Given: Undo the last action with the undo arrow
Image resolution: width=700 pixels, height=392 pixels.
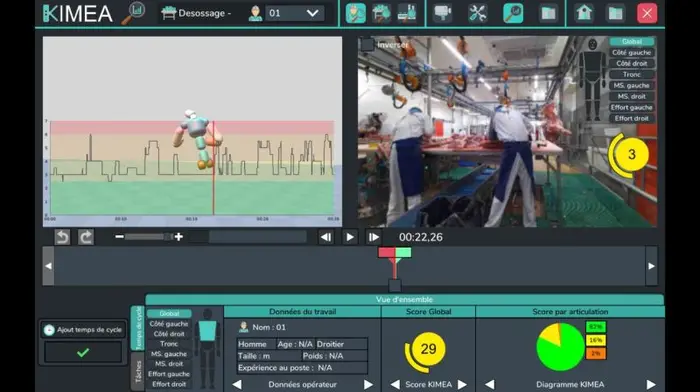Looking at the screenshot, I should tap(62, 237).
